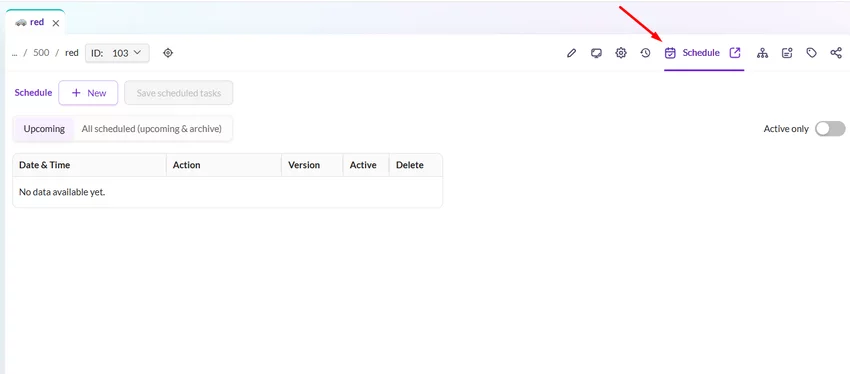Viewport: 850px width, 374px height.
Task: Select the Schedule tab label in toolbar
Action: 701,53
